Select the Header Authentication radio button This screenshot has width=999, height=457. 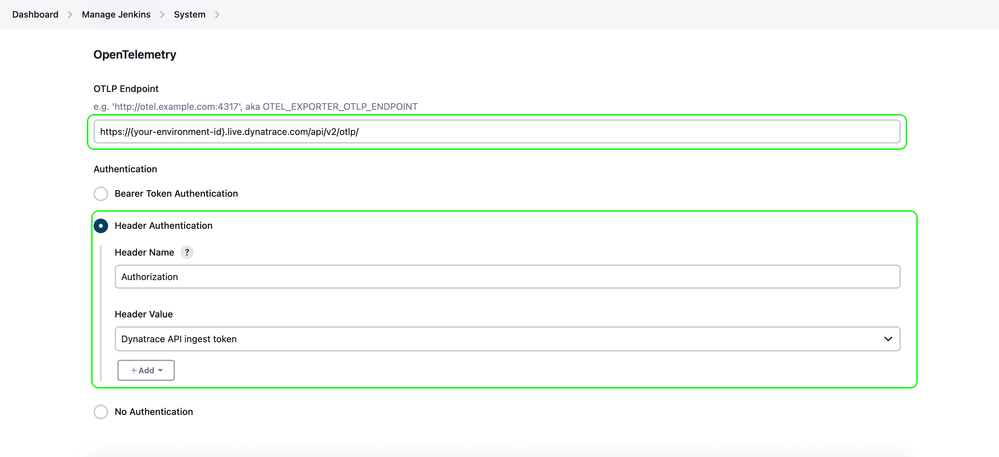101,226
